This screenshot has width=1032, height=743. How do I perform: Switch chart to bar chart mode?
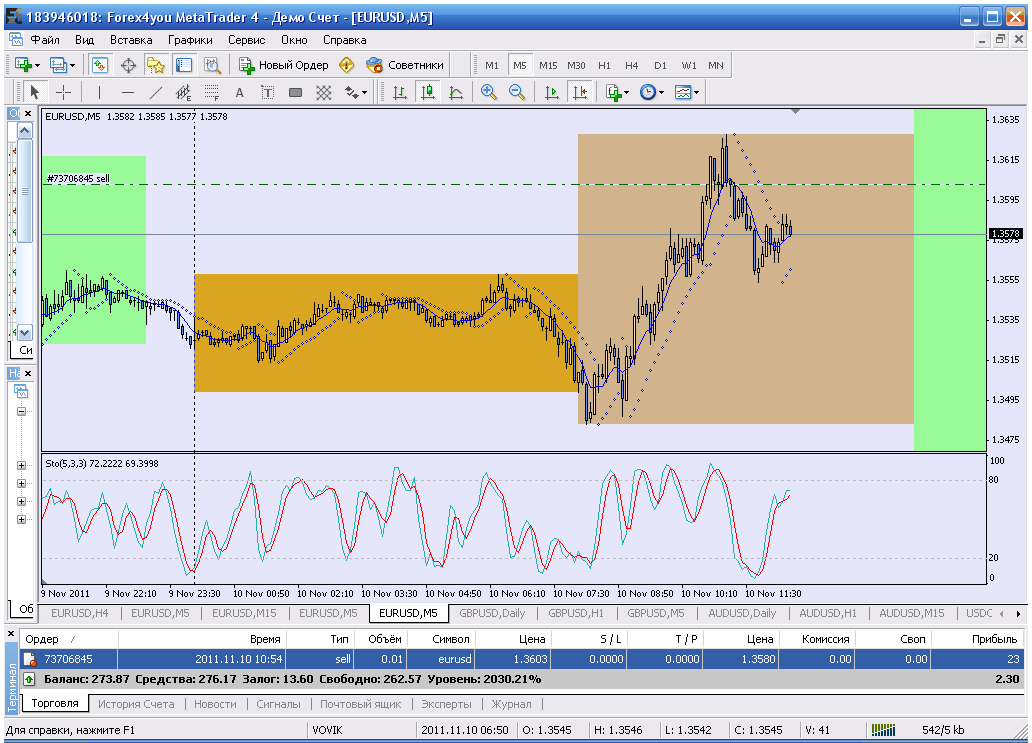[x=400, y=93]
